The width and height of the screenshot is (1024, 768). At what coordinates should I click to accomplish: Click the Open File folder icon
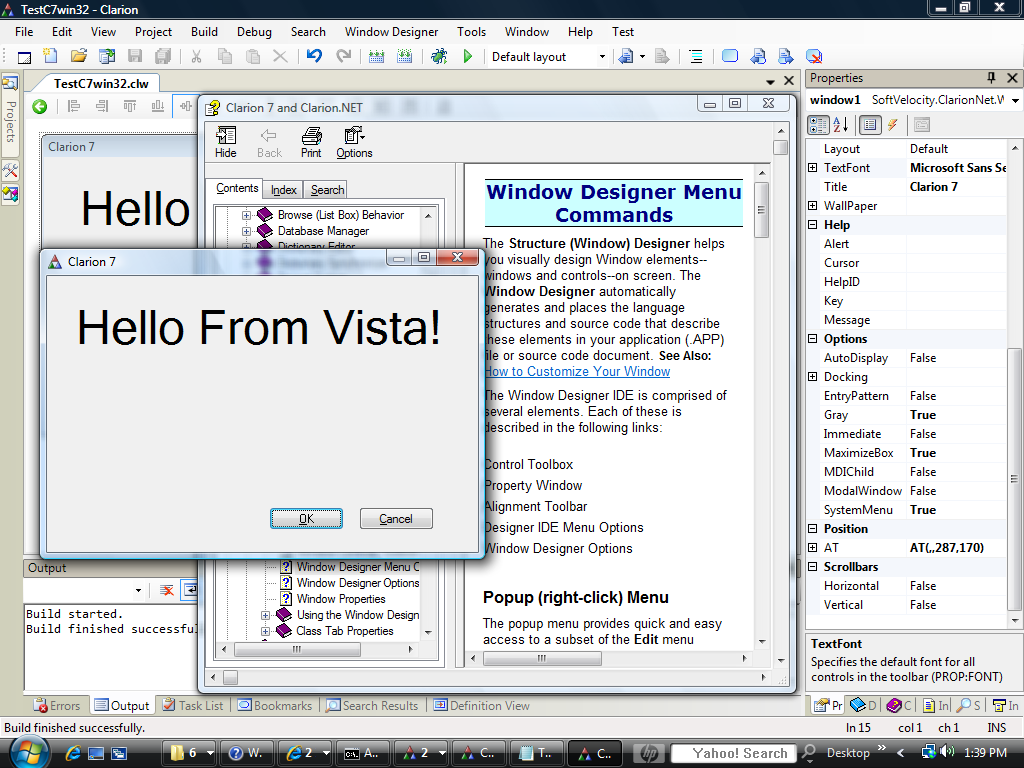pos(79,57)
